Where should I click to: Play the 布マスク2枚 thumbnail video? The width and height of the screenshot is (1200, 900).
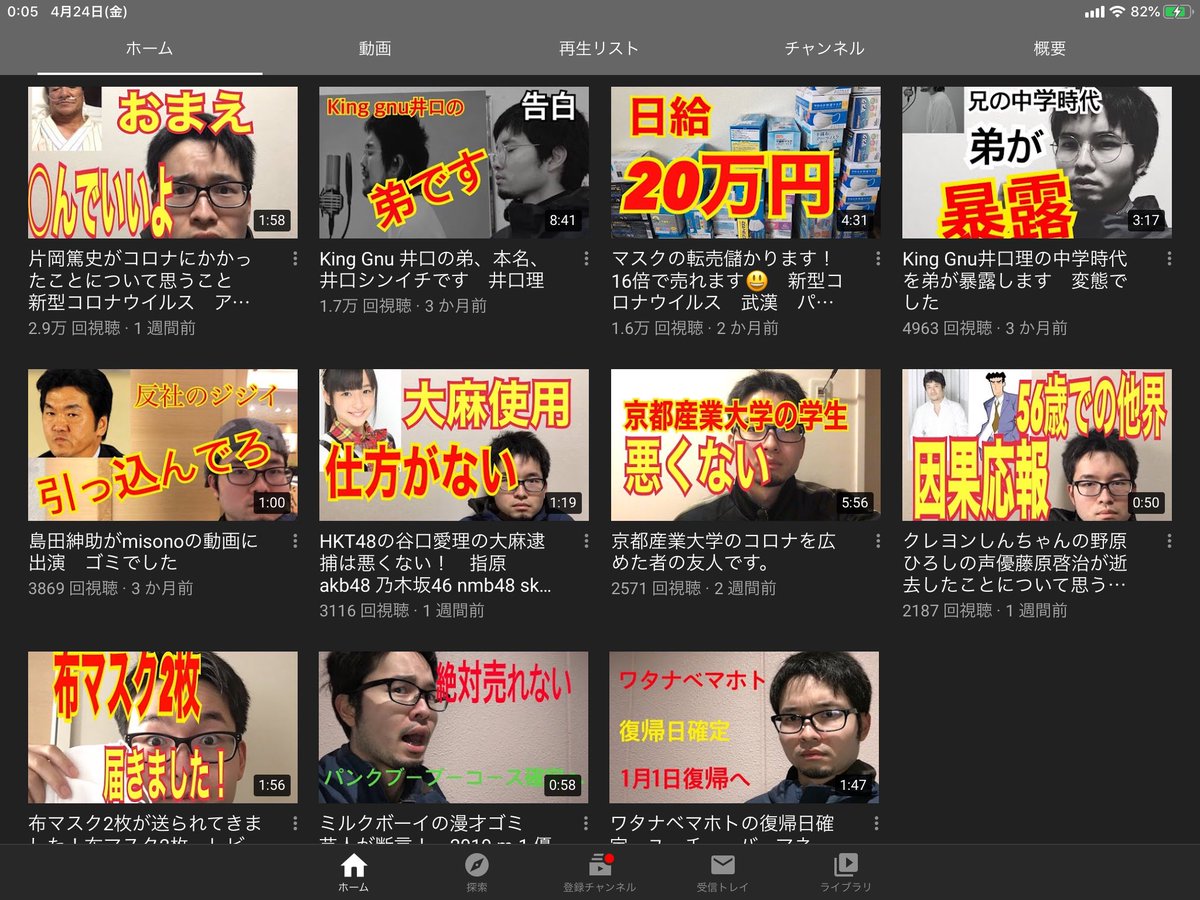click(162, 727)
